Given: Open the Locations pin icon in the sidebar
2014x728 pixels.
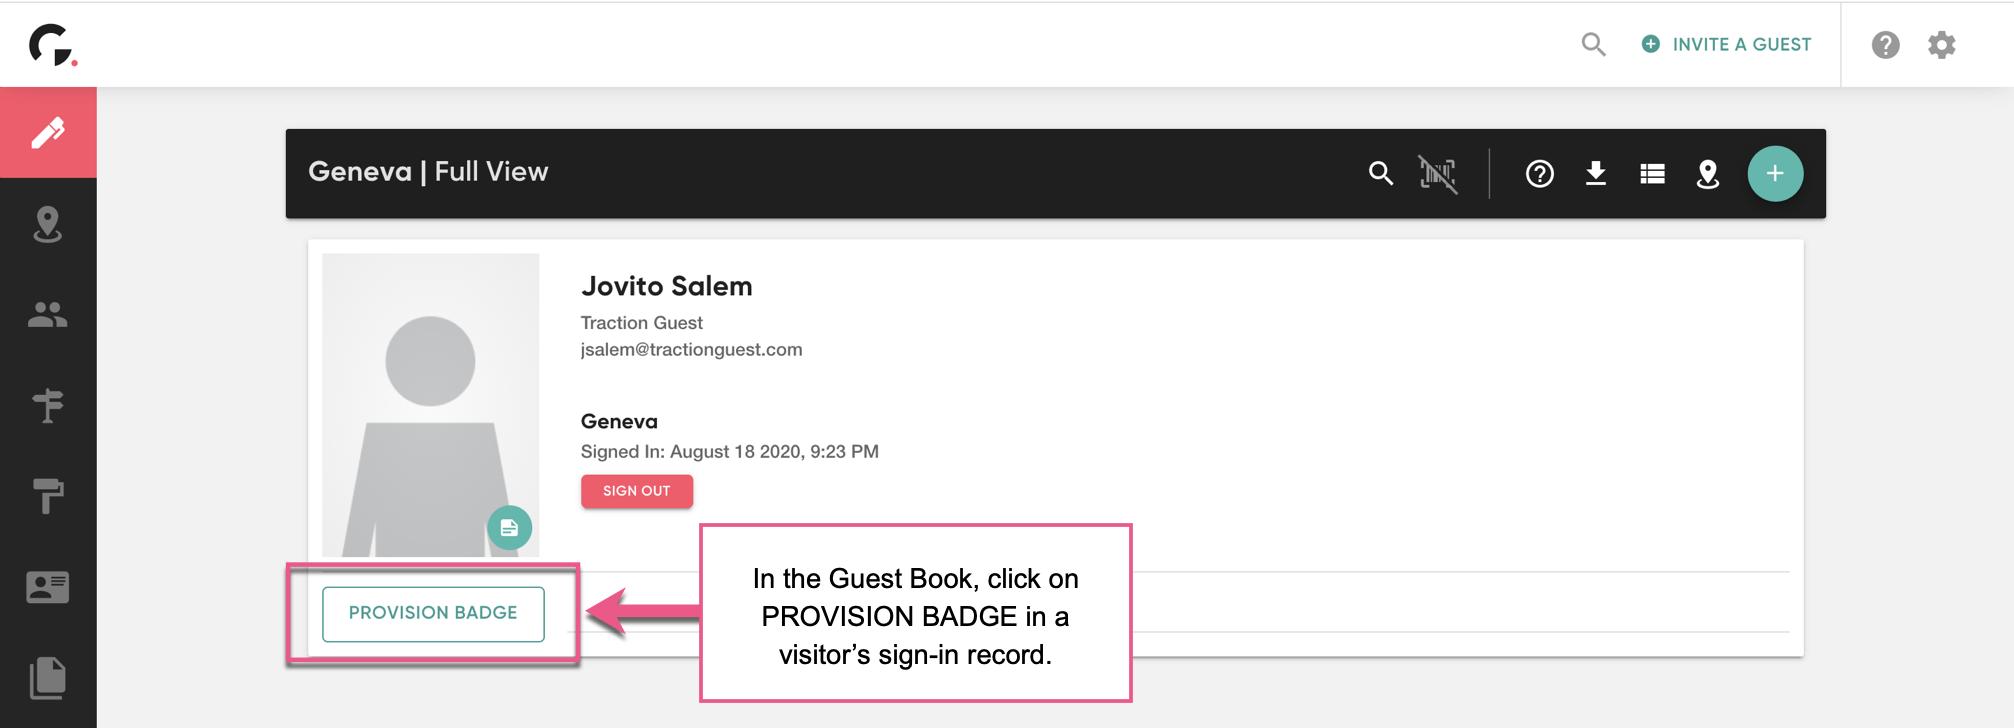Looking at the screenshot, I should (48, 225).
